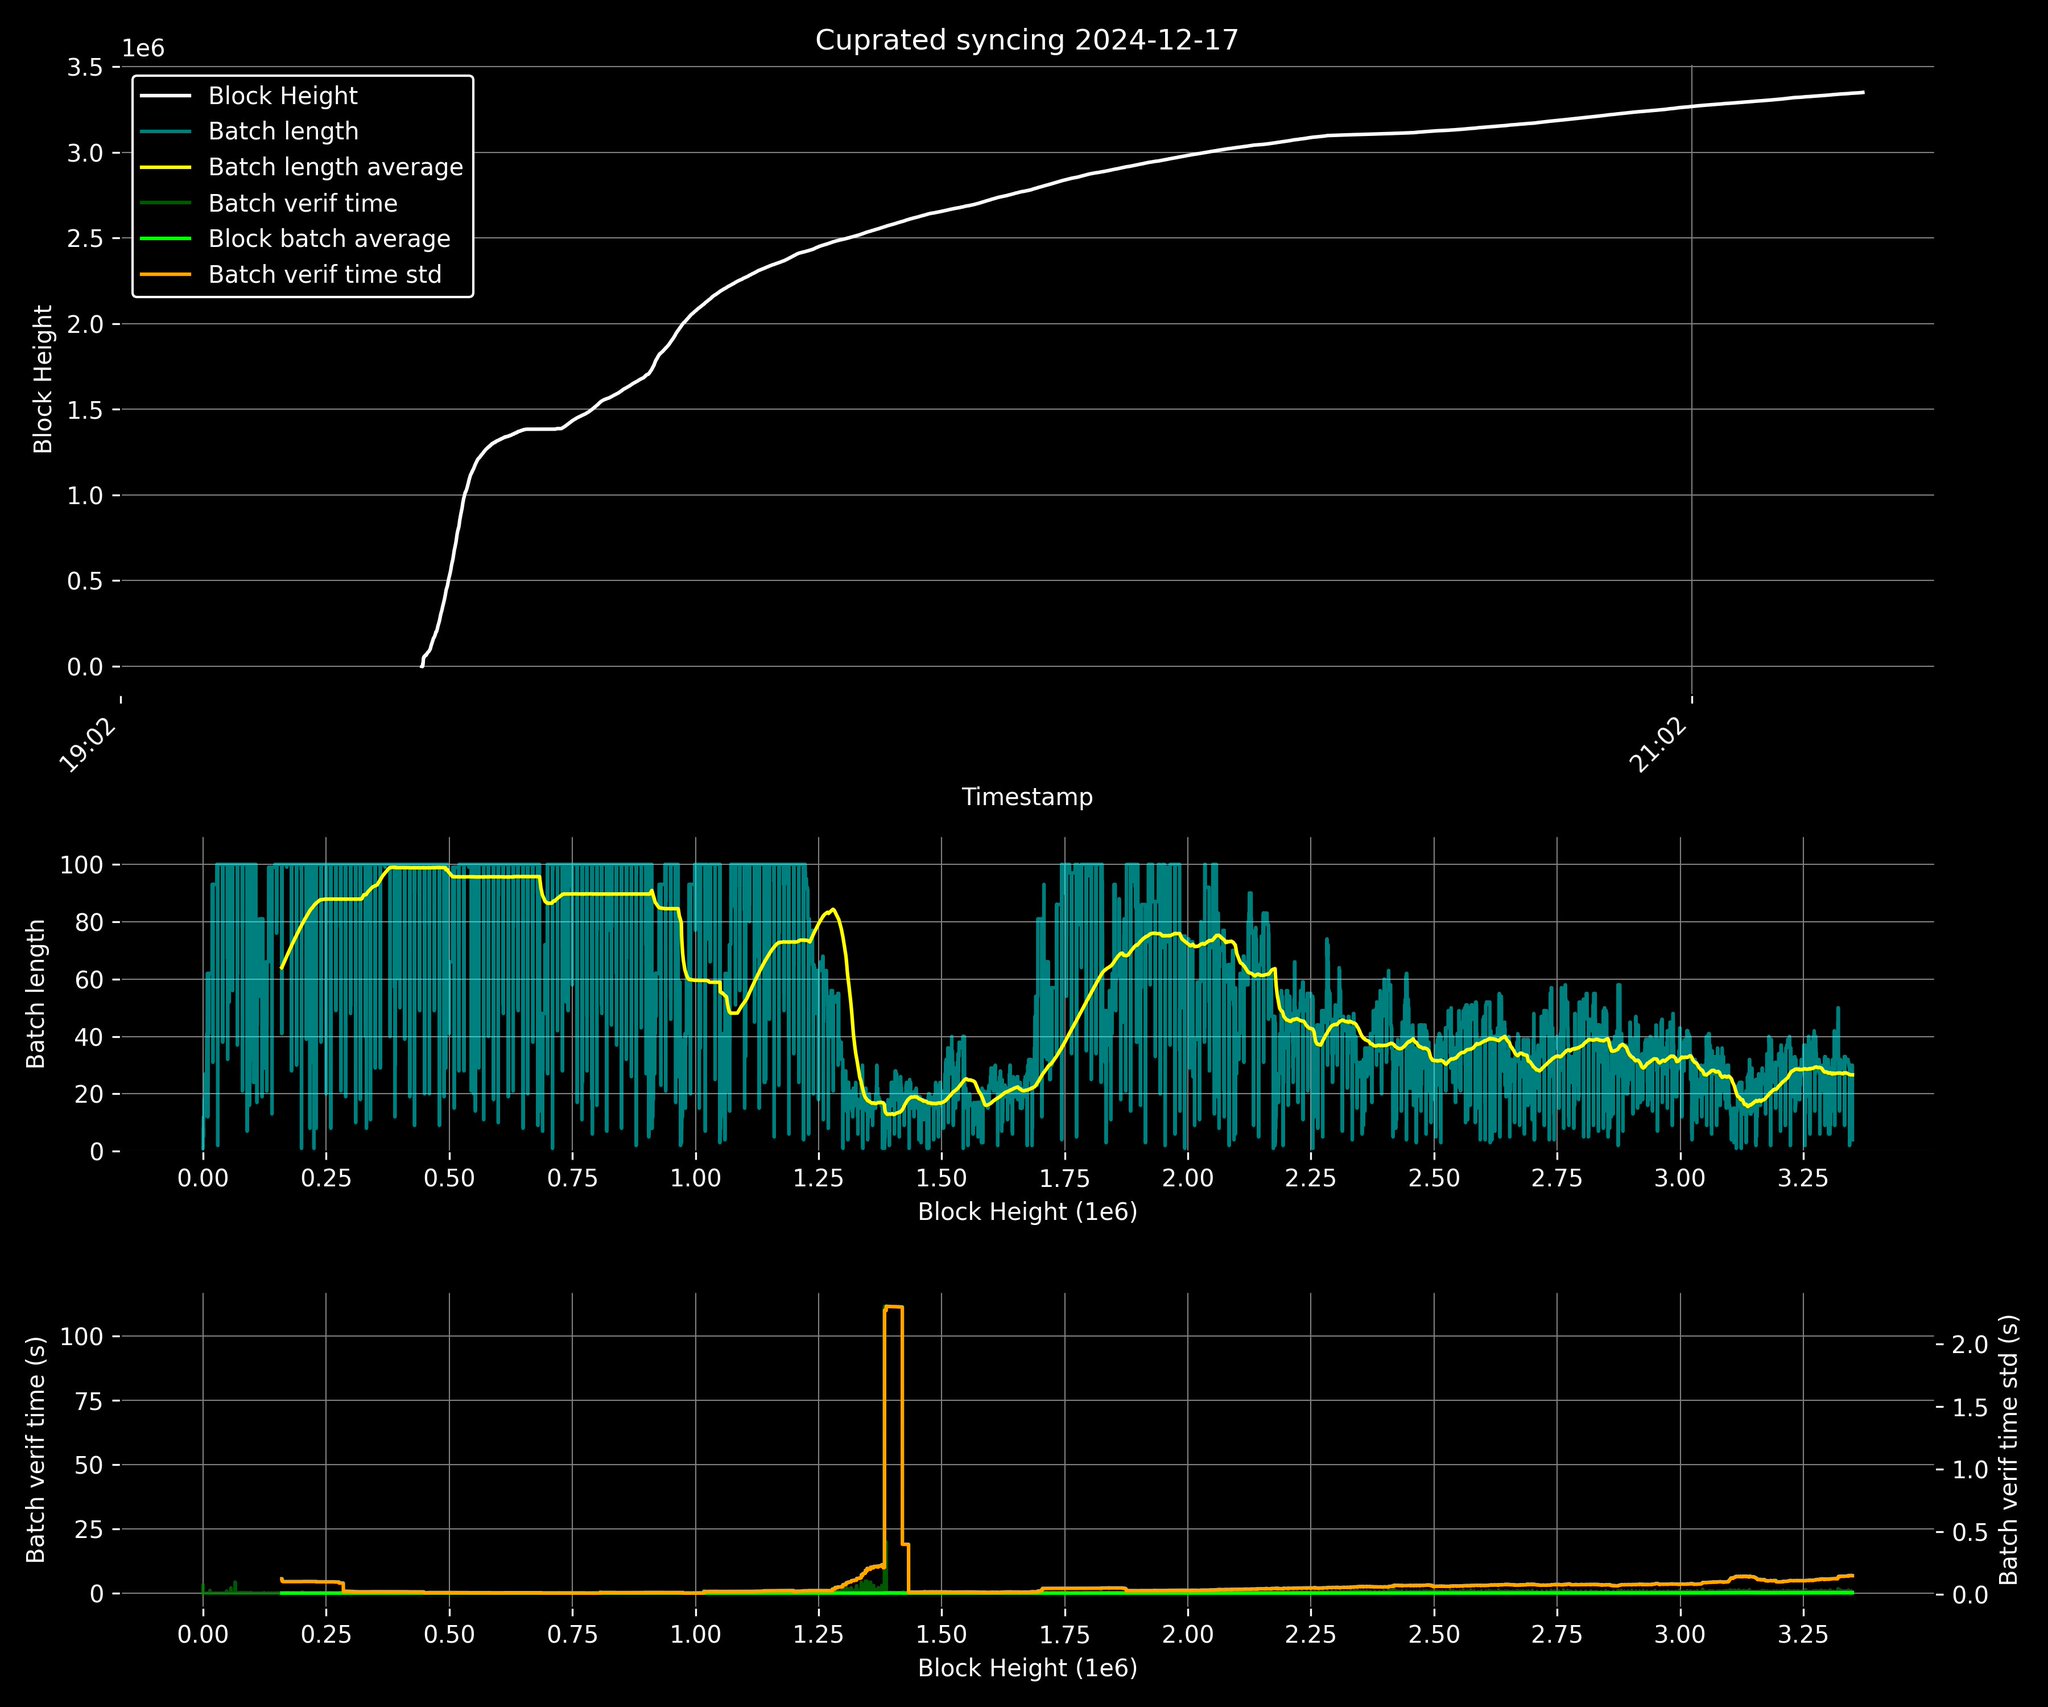The image size is (2048, 1707).
Task: Click the chart title 'Cuprated syncing 2024-12-17'
Action: [x=1026, y=40]
